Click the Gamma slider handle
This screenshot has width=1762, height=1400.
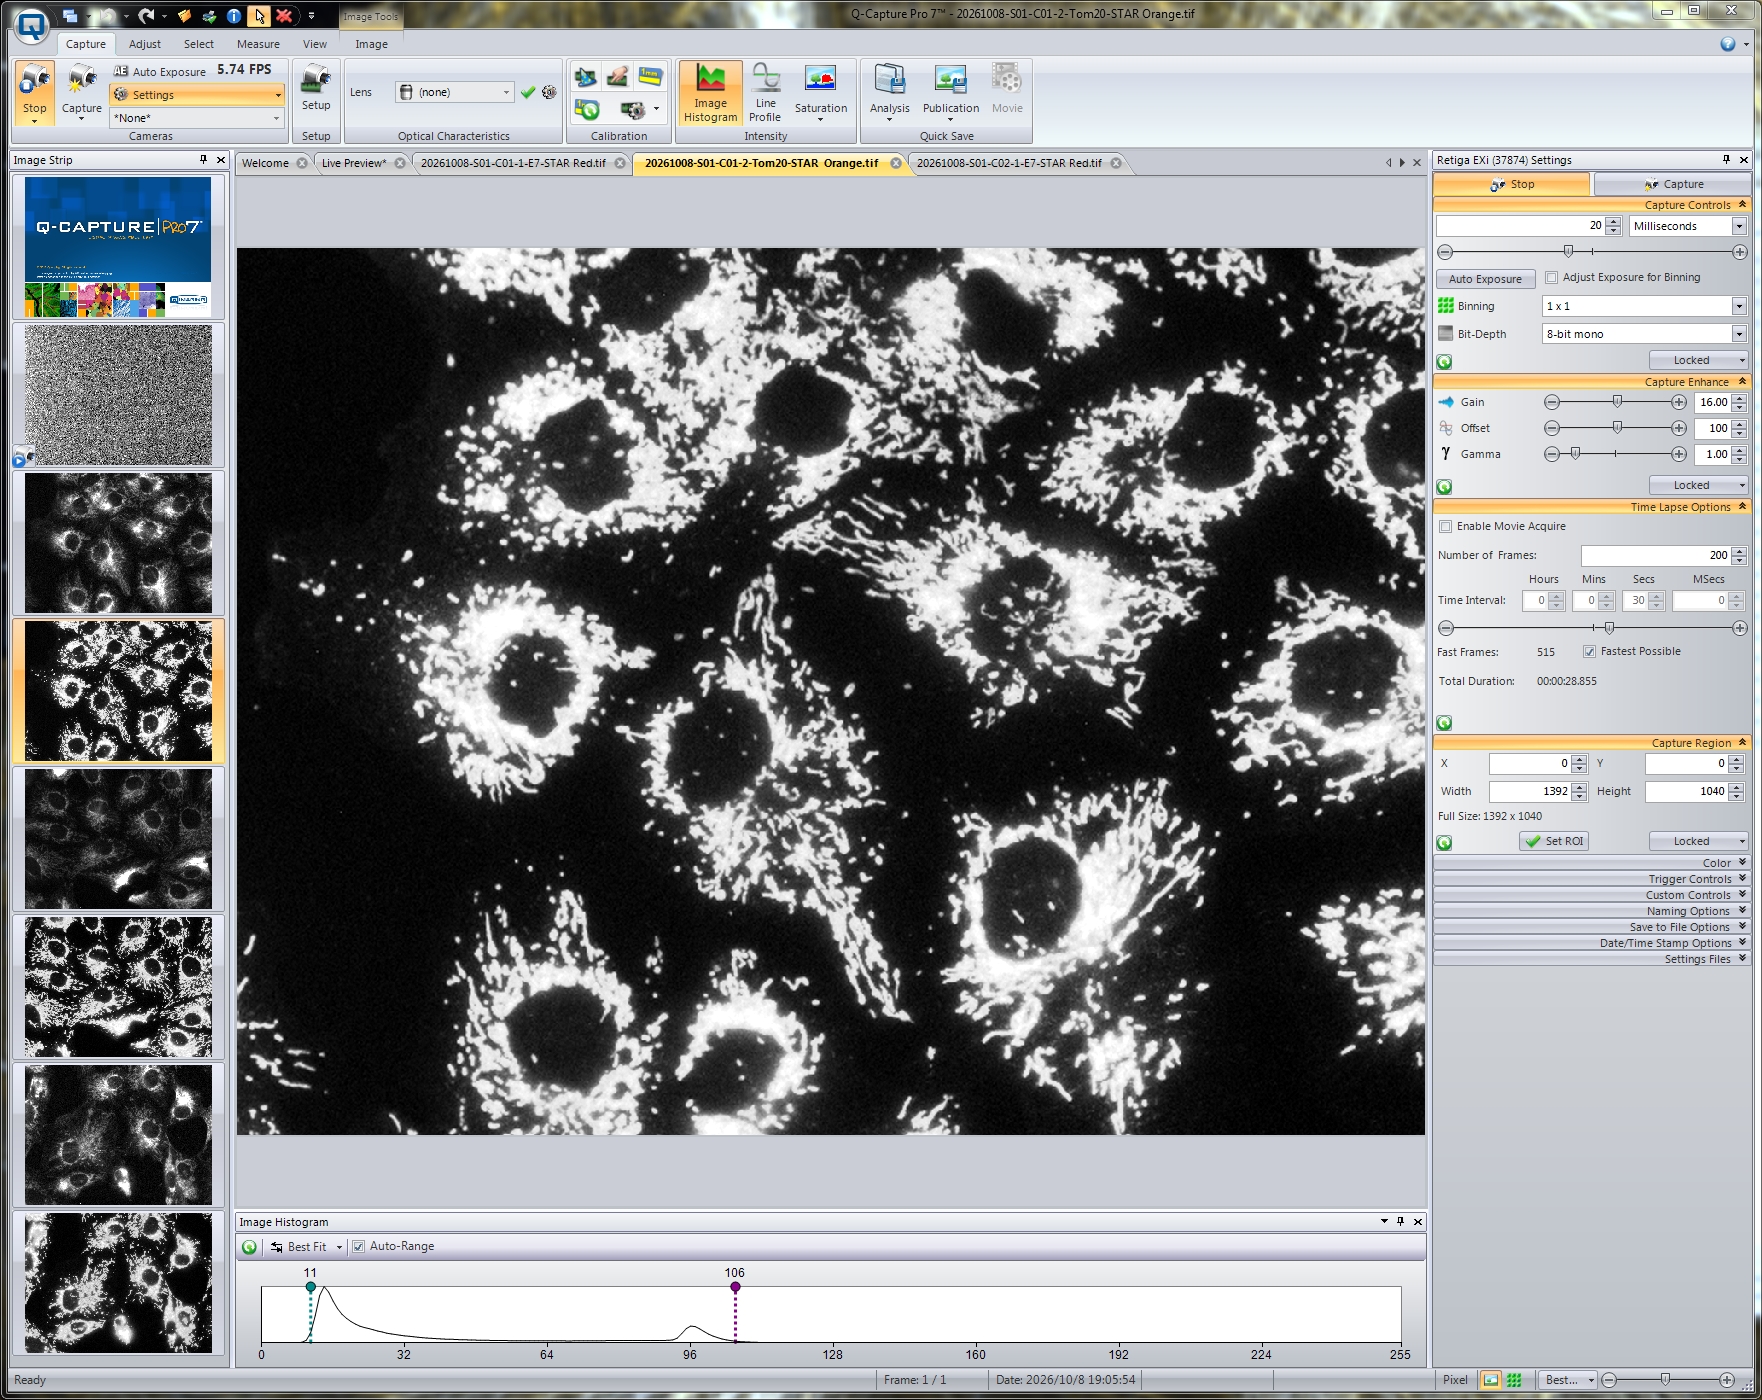(1575, 454)
